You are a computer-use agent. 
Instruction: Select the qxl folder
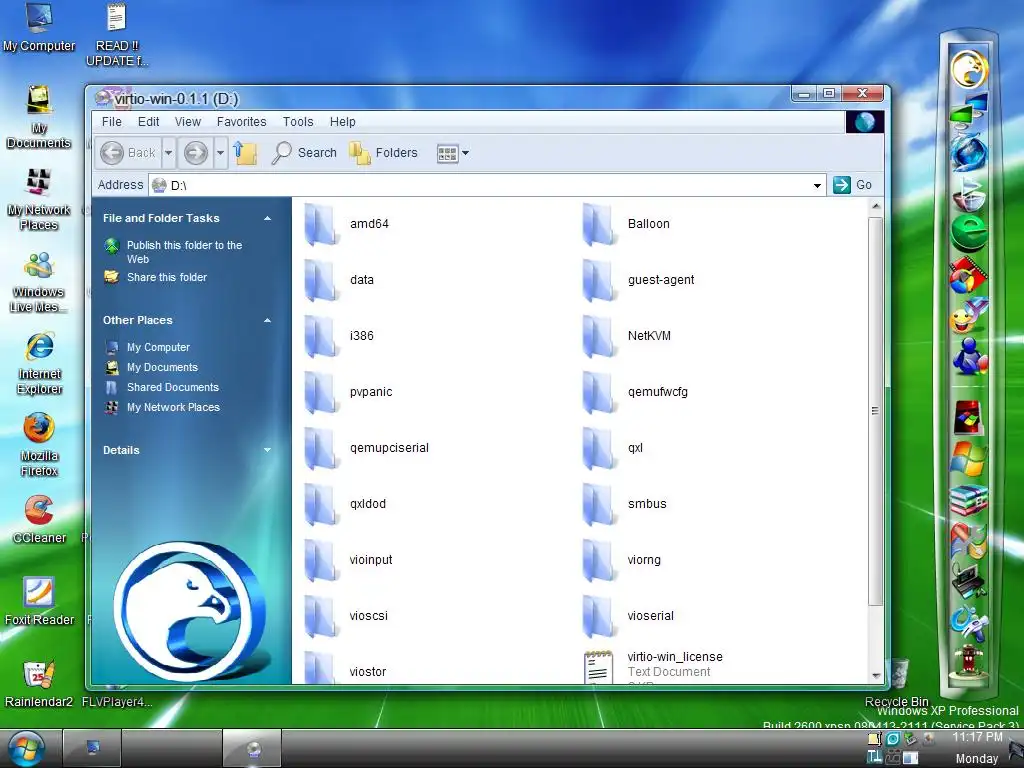click(x=613, y=449)
